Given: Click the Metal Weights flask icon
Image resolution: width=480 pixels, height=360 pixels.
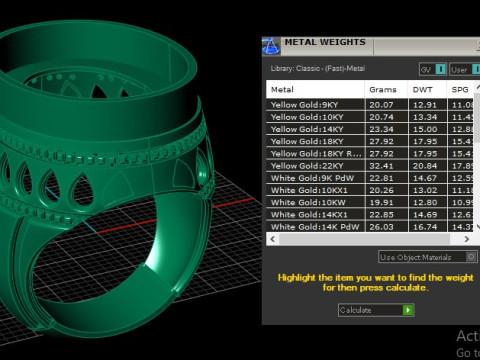Looking at the screenshot, I should click(x=271, y=46).
